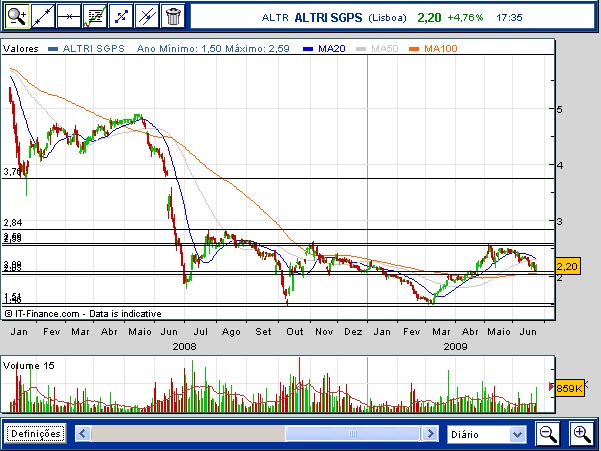This screenshot has height=451, width=601.
Task: Click the 17:35 time stamp
Action: (x=509, y=18)
